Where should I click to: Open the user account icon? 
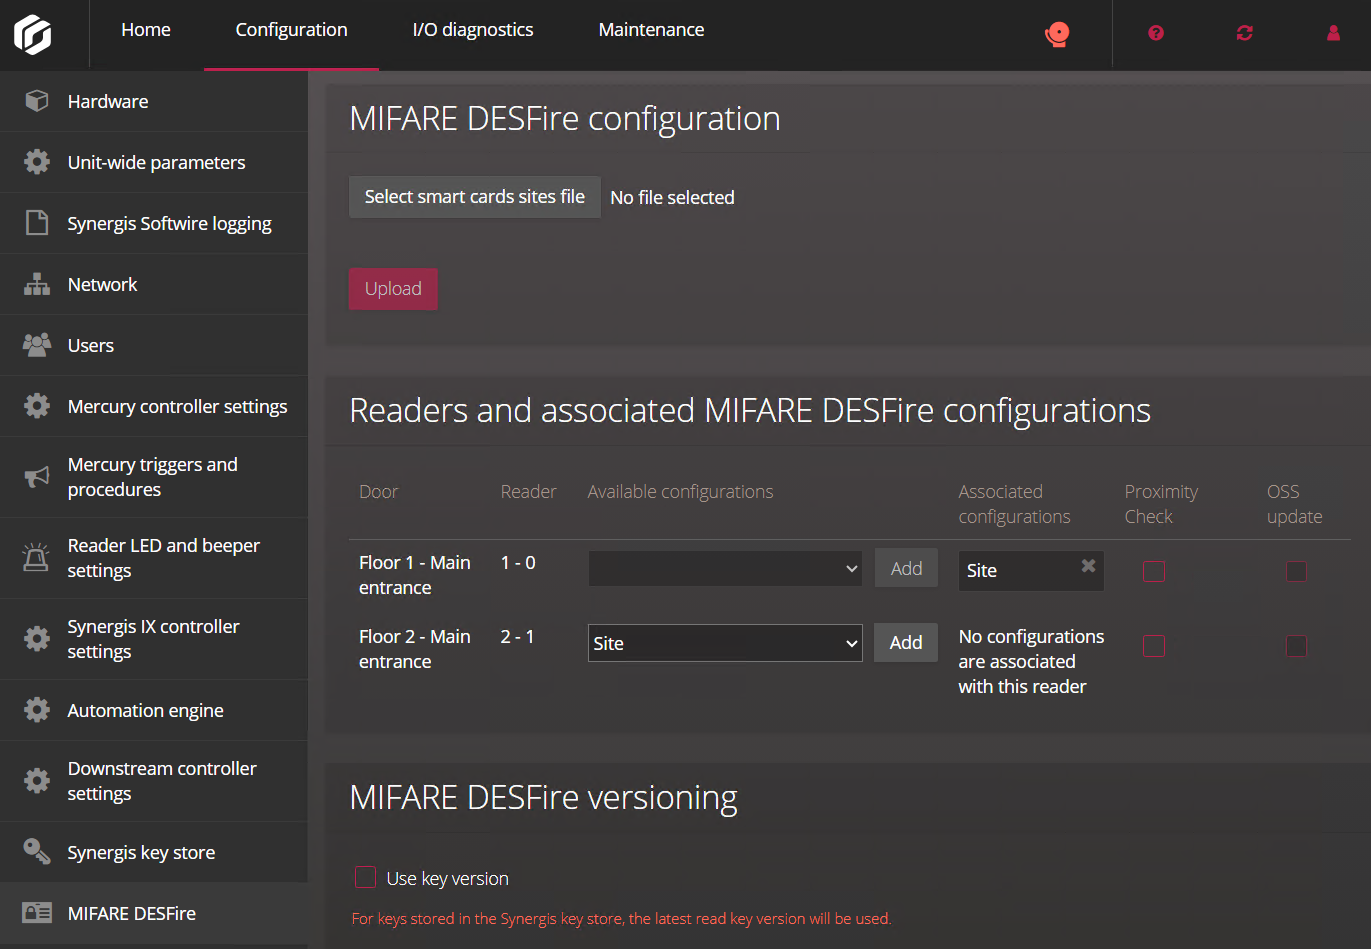[1333, 33]
